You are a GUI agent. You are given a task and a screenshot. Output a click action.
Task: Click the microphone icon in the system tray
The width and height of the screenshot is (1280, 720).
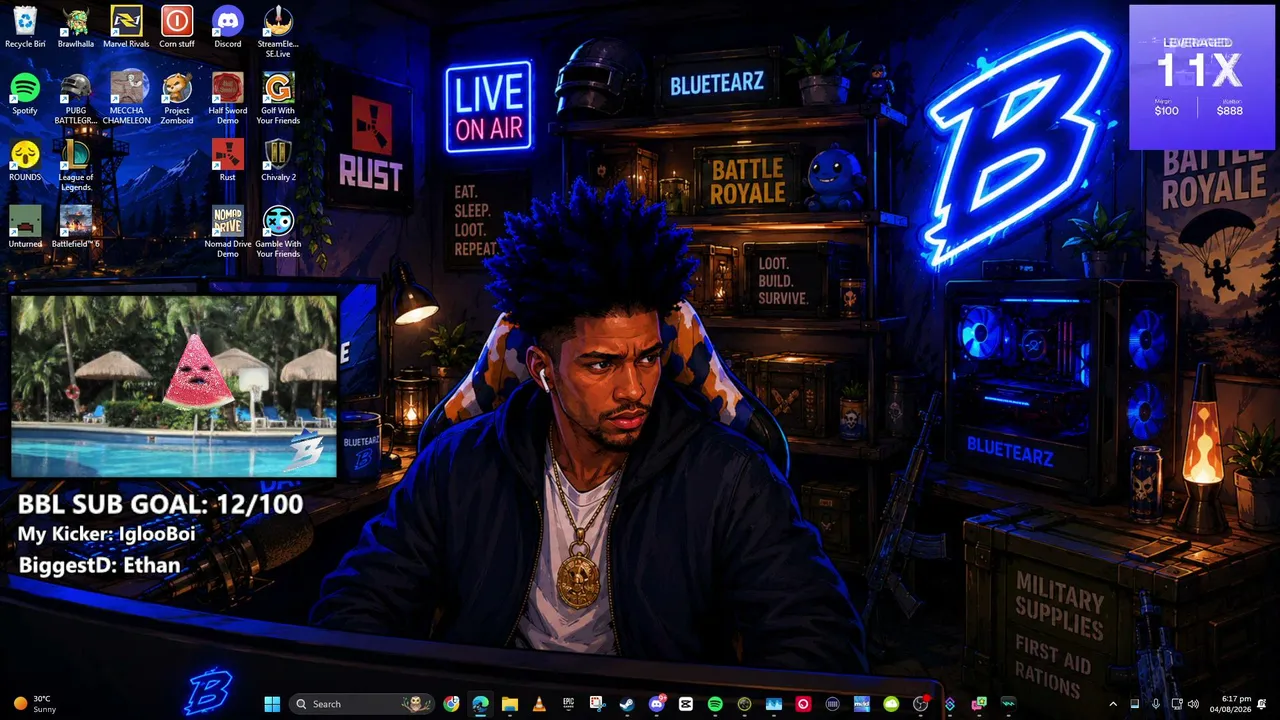point(1156,704)
